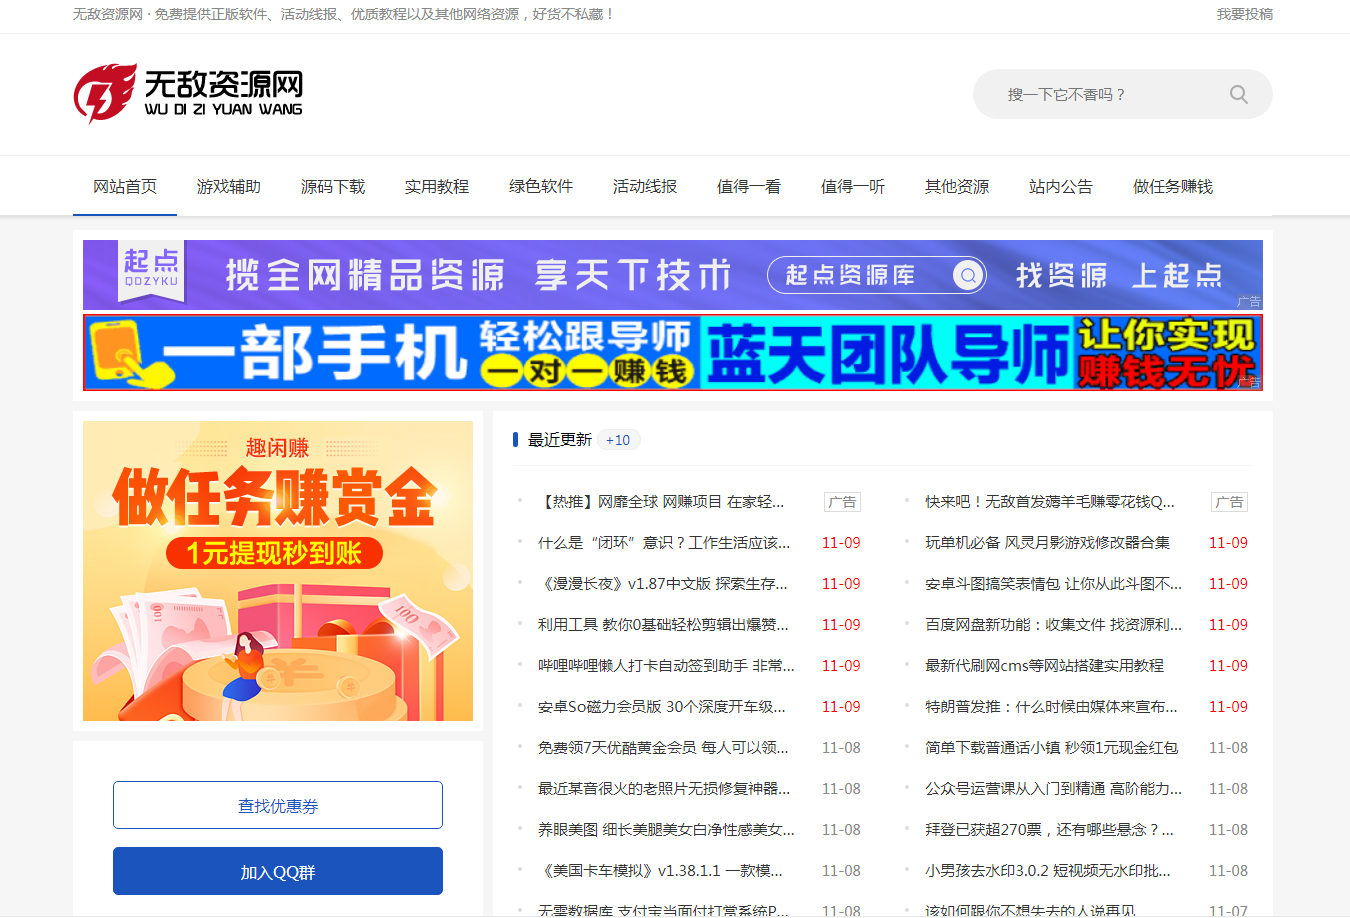Screen dimensions: 1350x918
Task: Go to 绿色软件 section
Action: (x=540, y=187)
